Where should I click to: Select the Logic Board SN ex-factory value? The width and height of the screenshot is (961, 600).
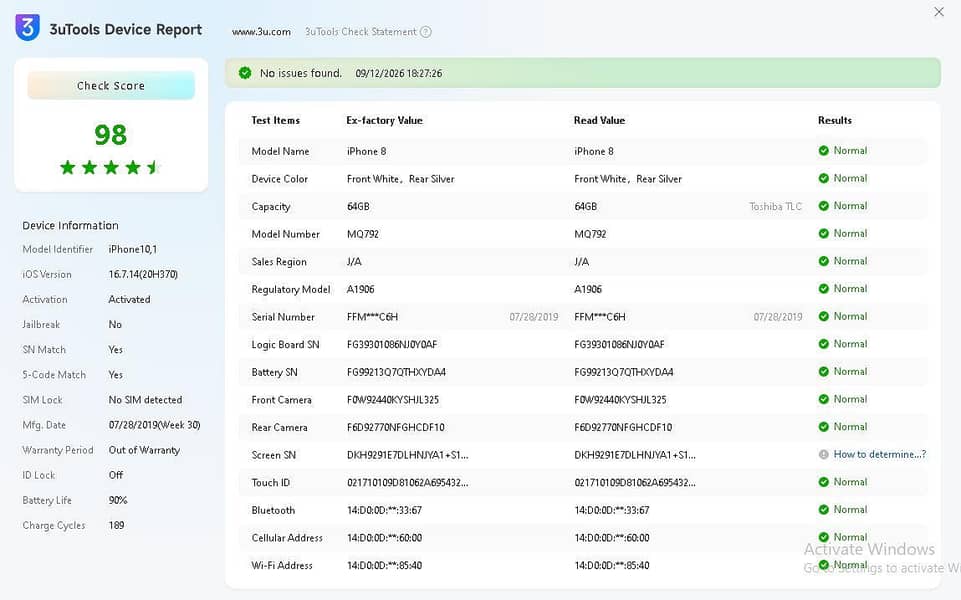coord(392,344)
